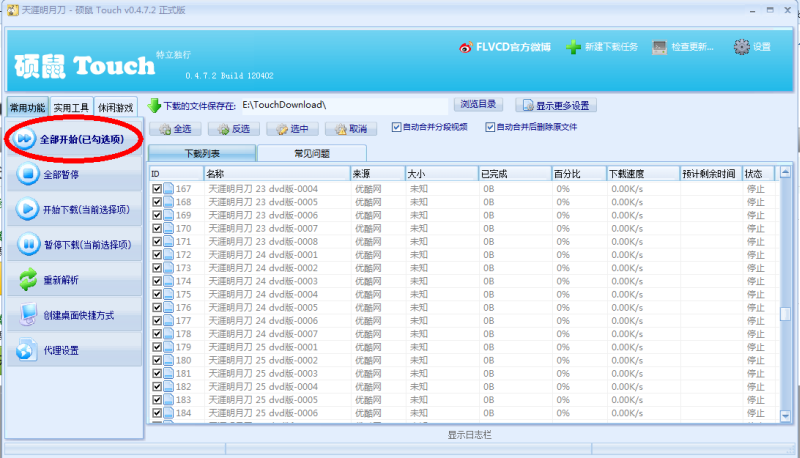The image size is (800, 458).
Task: Click 开始下载(当前选择项) play icon
Action: 28,209
